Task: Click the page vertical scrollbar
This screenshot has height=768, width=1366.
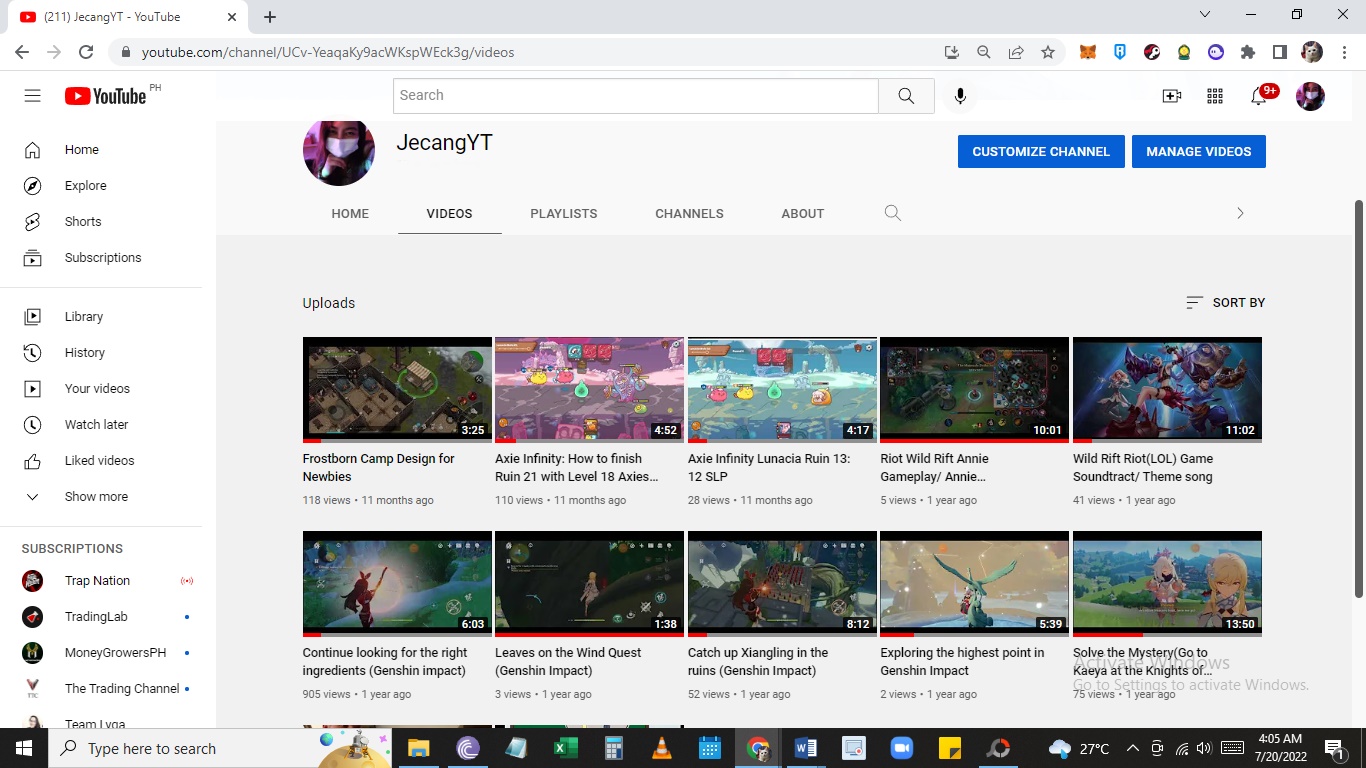Action: tap(1359, 400)
